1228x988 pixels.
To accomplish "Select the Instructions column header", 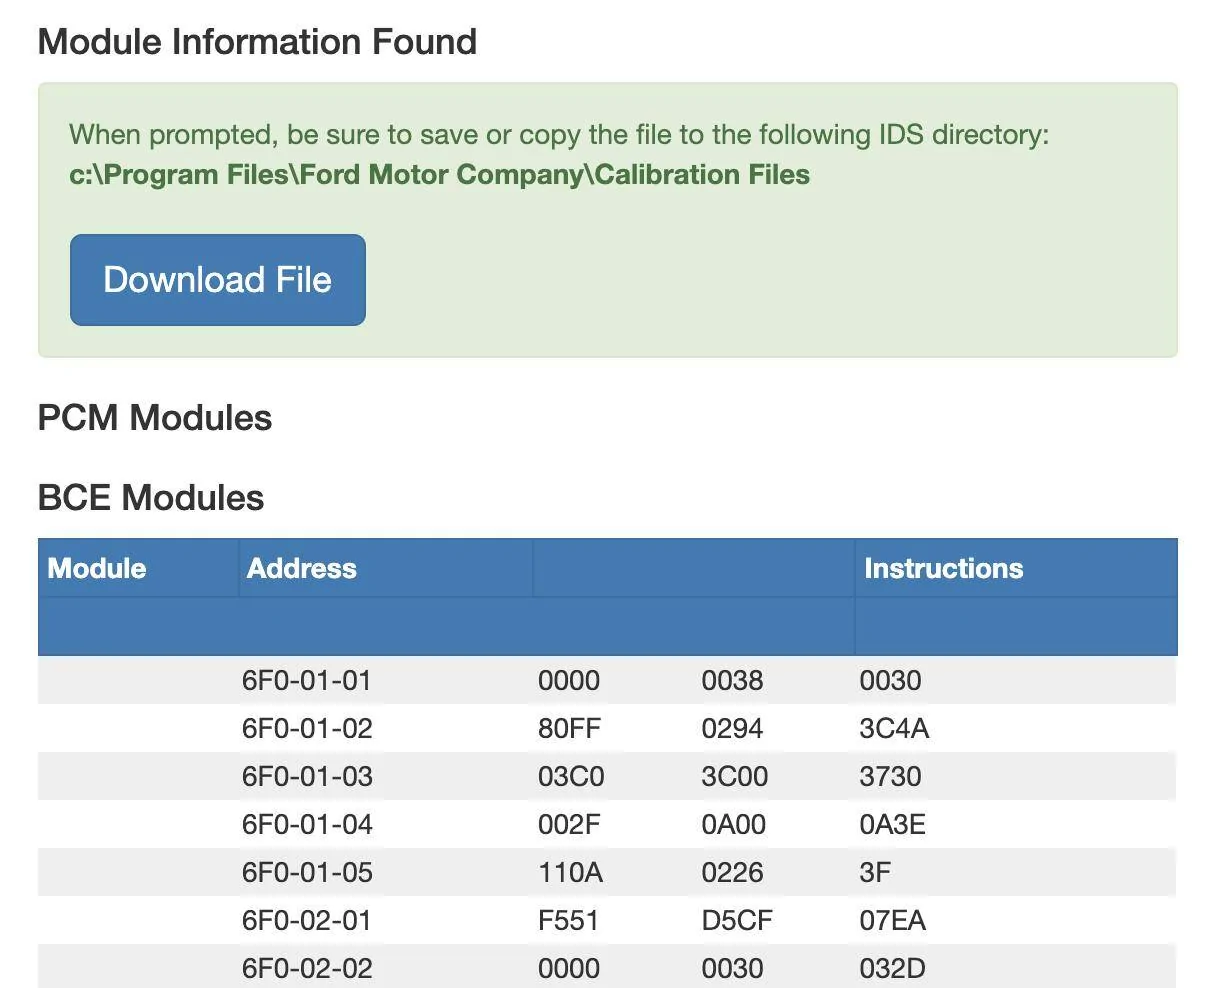I will click(943, 568).
